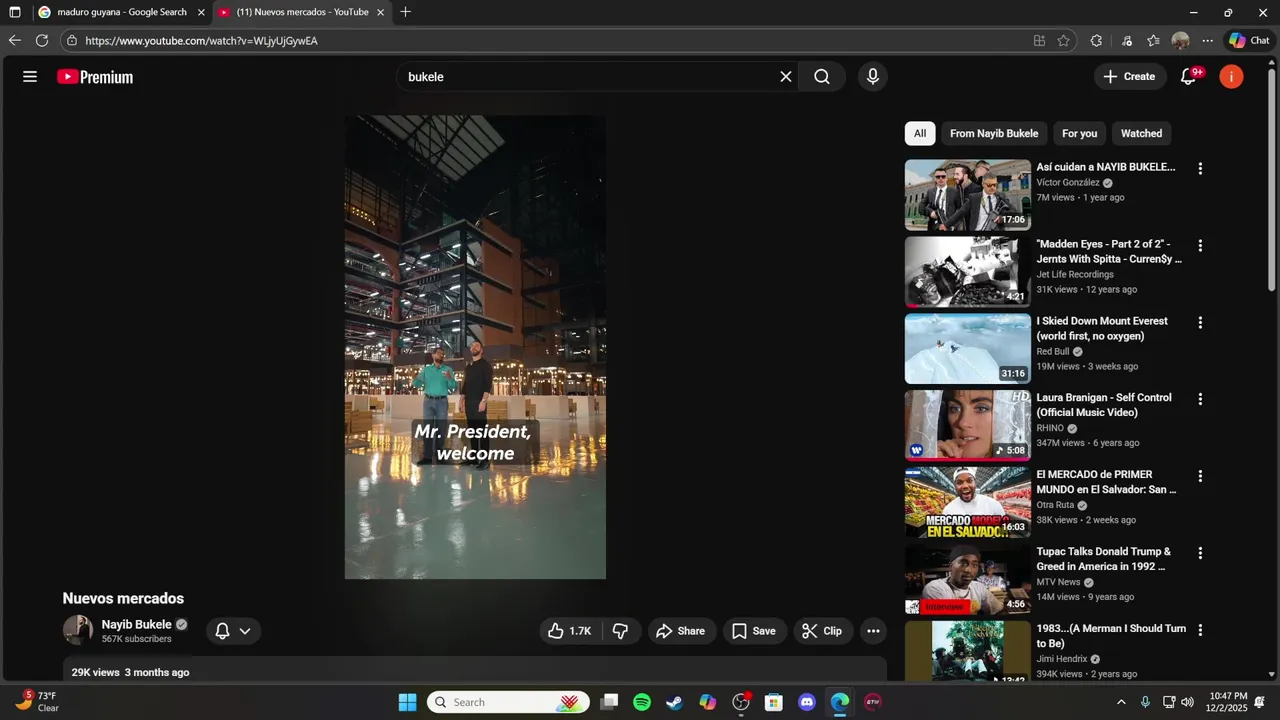Open the split screen apps icon
The height and width of the screenshot is (720, 1280).
[x=1039, y=41]
